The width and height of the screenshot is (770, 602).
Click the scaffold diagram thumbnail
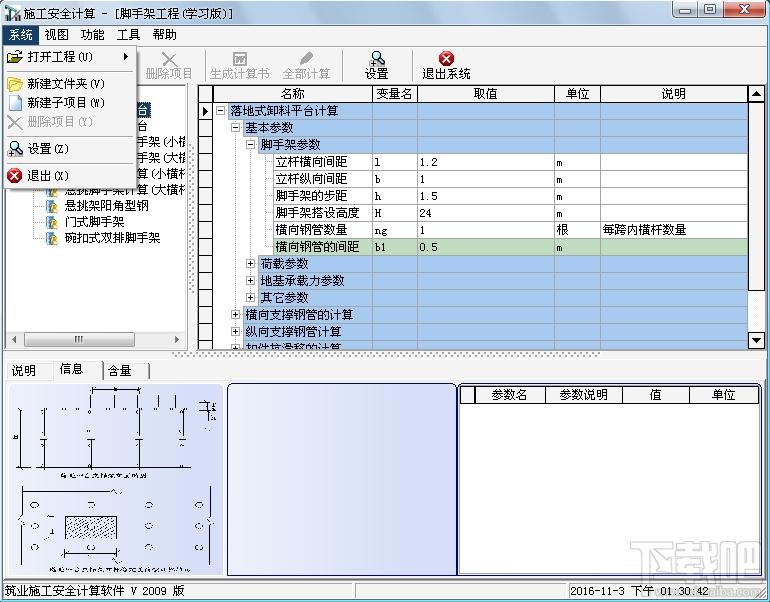116,479
